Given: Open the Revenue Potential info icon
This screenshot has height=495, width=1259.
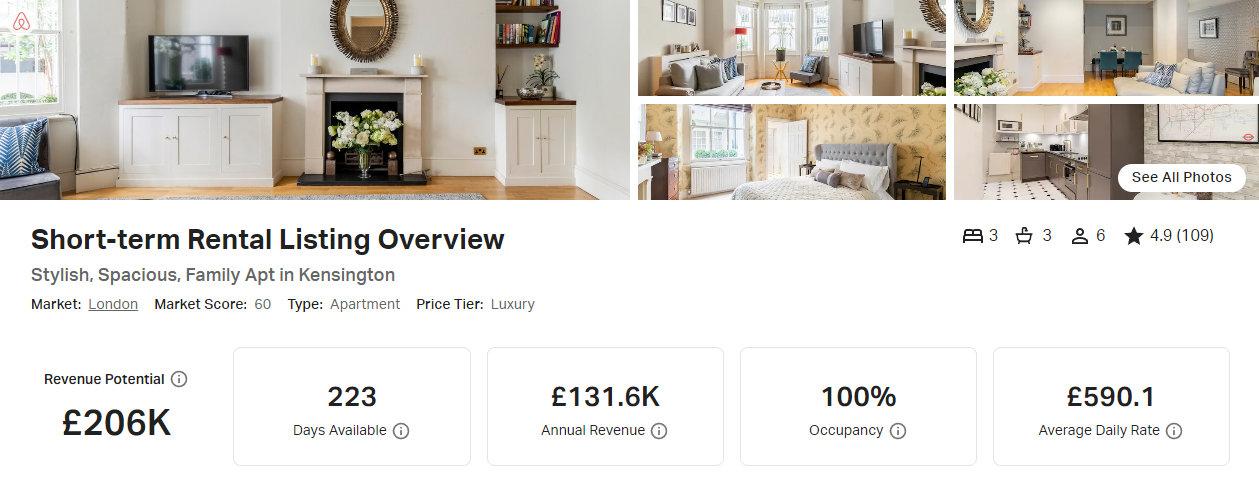Looking at the screenshot, I should [x=179, y=379].
